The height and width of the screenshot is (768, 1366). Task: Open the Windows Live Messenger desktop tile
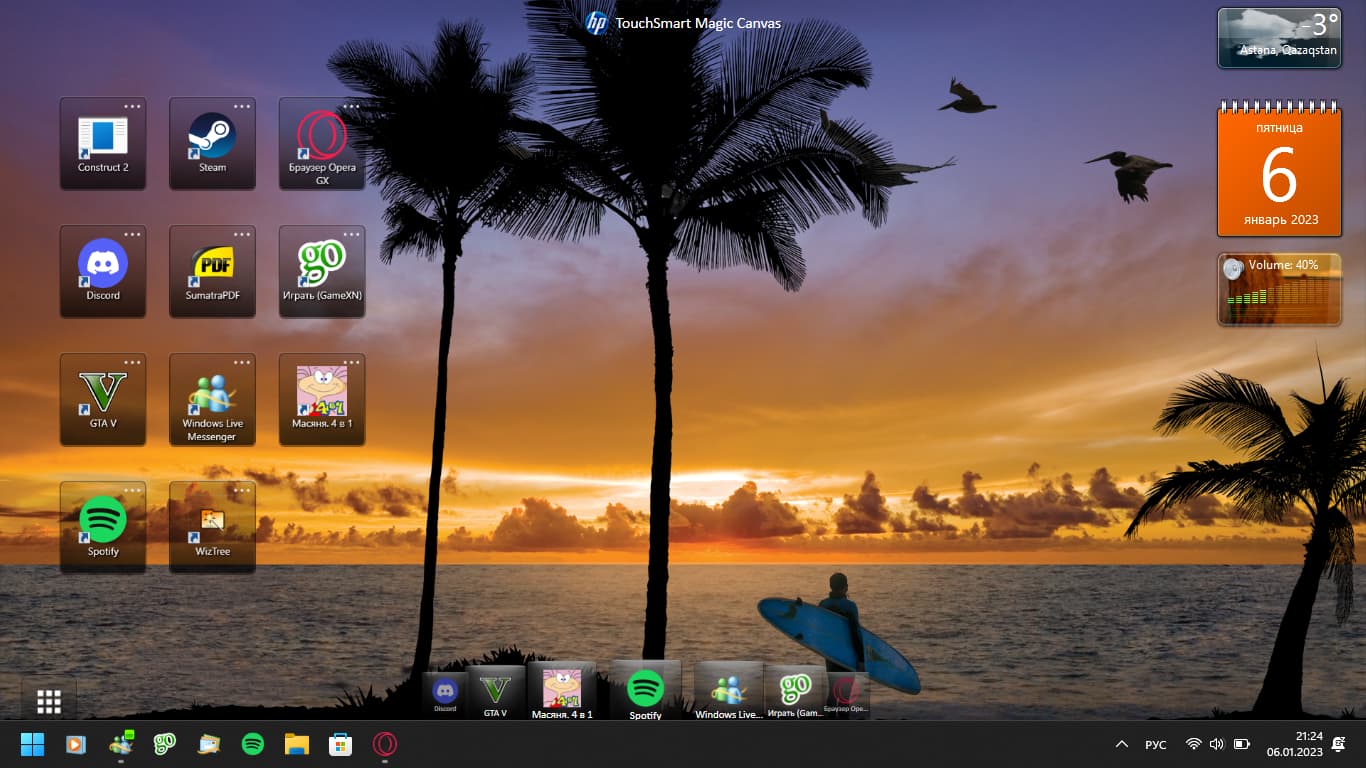pyautogui.click(x=212, y=400)
